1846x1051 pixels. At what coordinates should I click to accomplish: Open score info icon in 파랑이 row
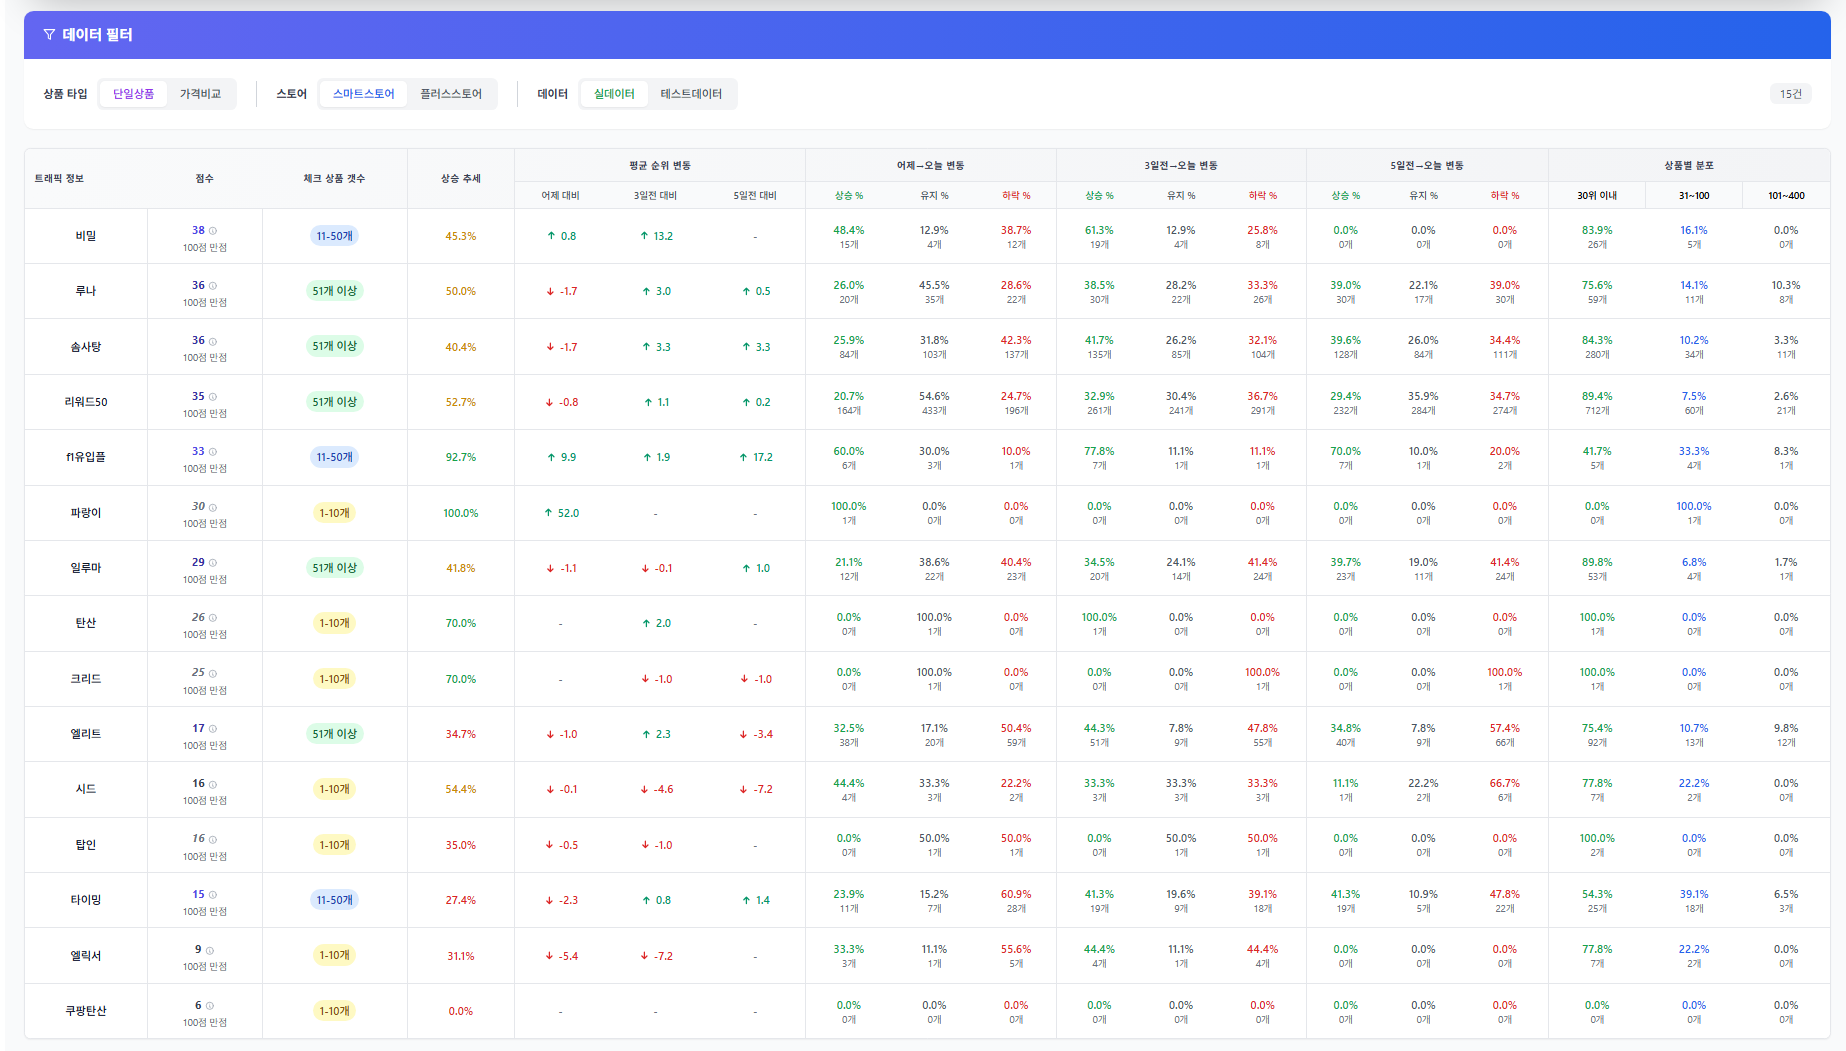(213, 507)
